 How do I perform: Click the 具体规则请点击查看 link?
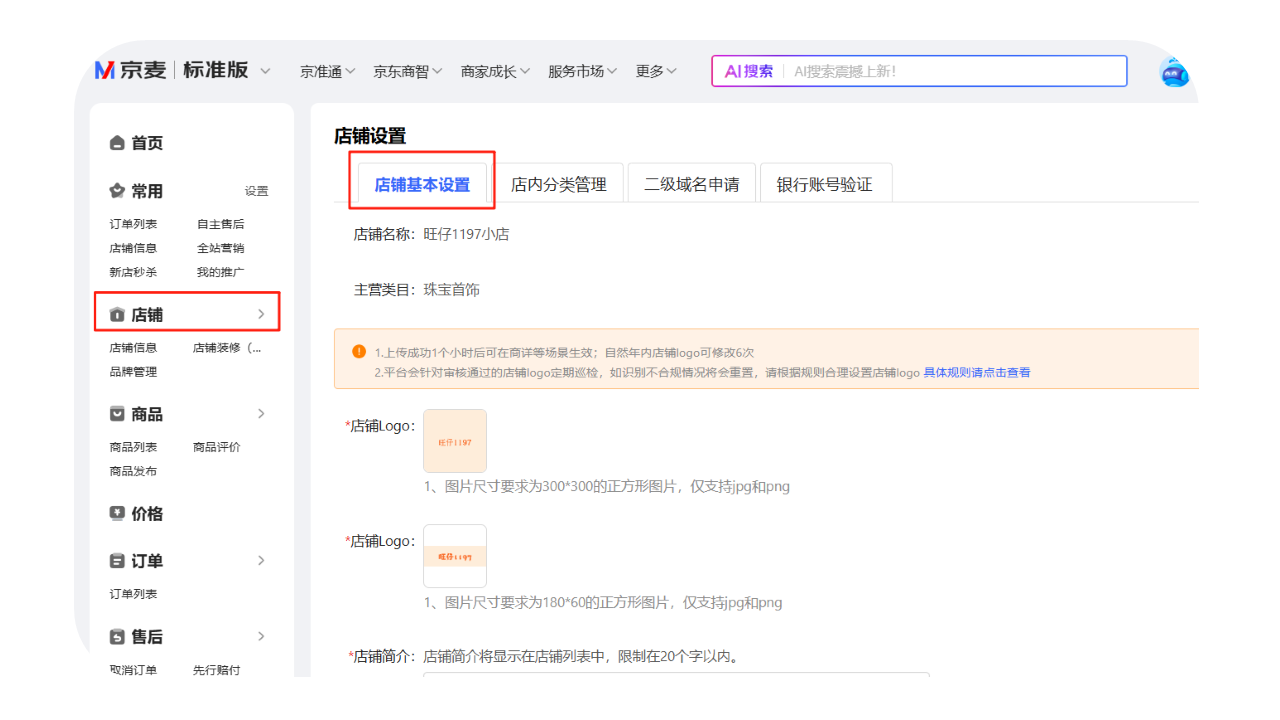tap(976, 373)
